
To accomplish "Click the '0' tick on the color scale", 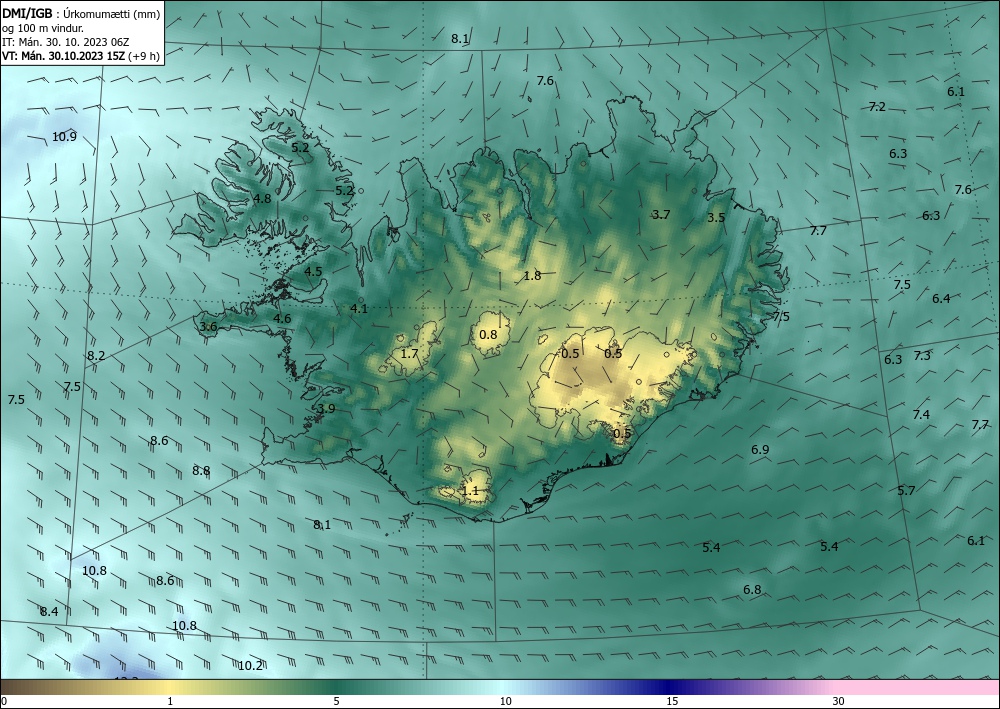I will pyautogui.click(x=4, y=701).
